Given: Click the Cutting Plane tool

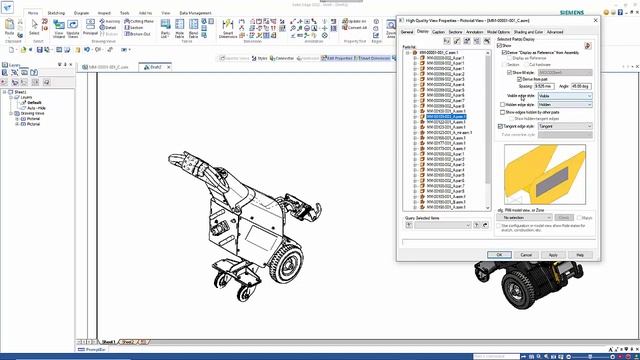Looking at the screenshot, I should [x=139, y=21].
